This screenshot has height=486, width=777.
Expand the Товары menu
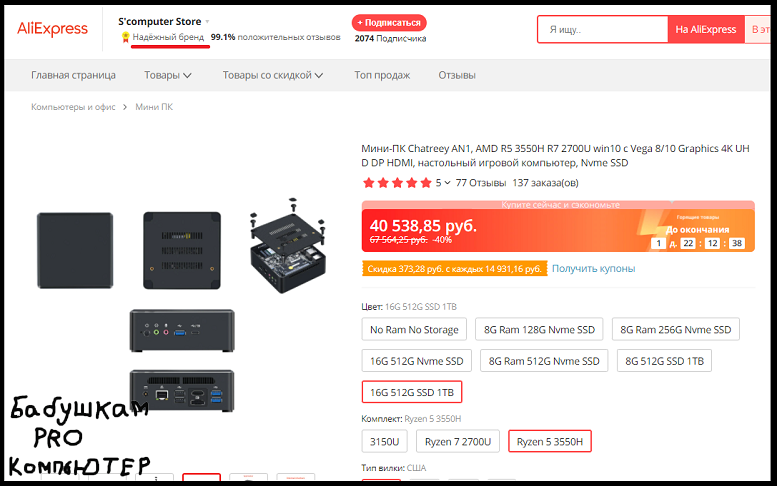[167, 75]
